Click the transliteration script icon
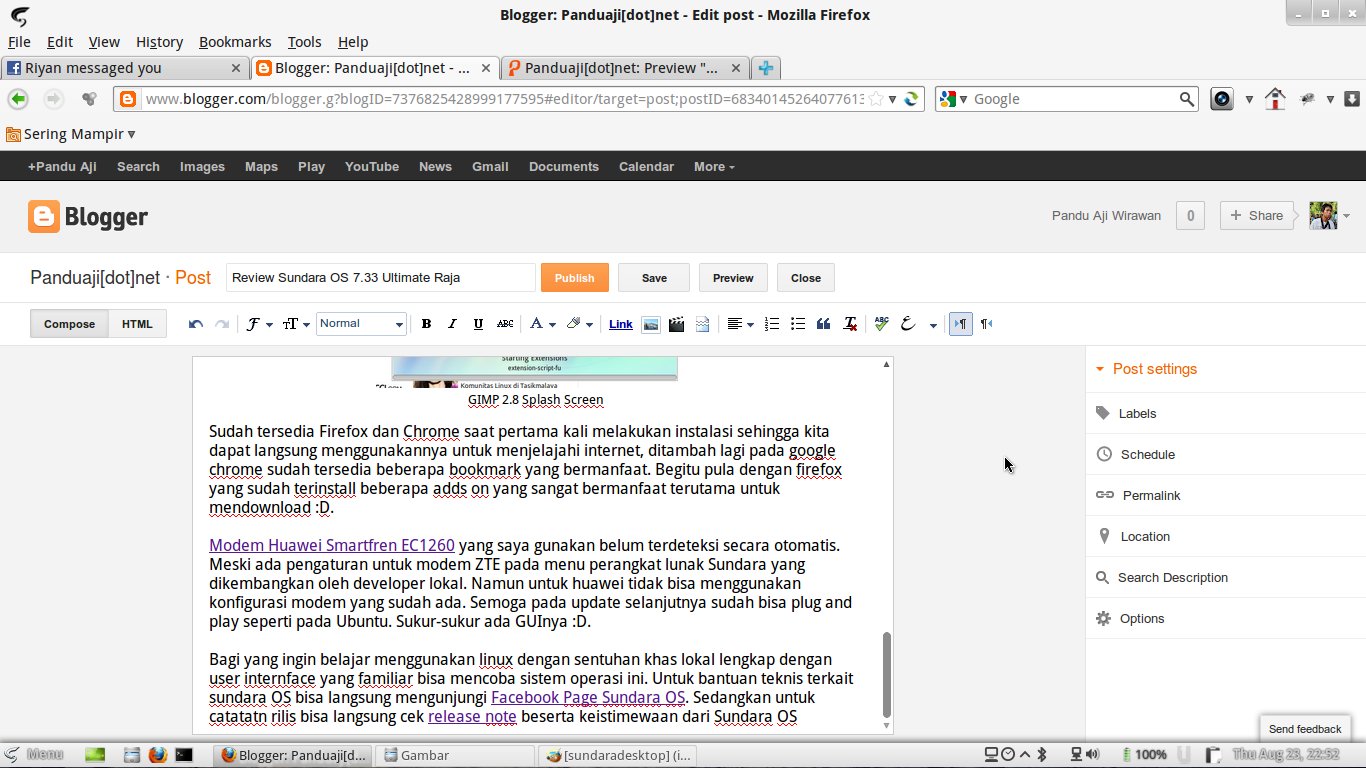This screenshot has height=768, width=1366. (x=908, y=324)
